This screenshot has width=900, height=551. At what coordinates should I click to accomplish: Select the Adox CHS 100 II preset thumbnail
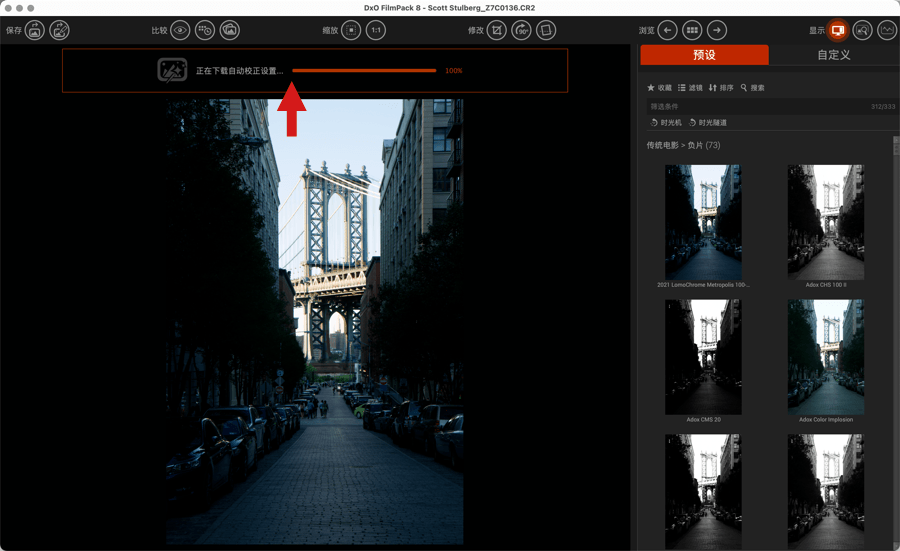click(825, 223)
